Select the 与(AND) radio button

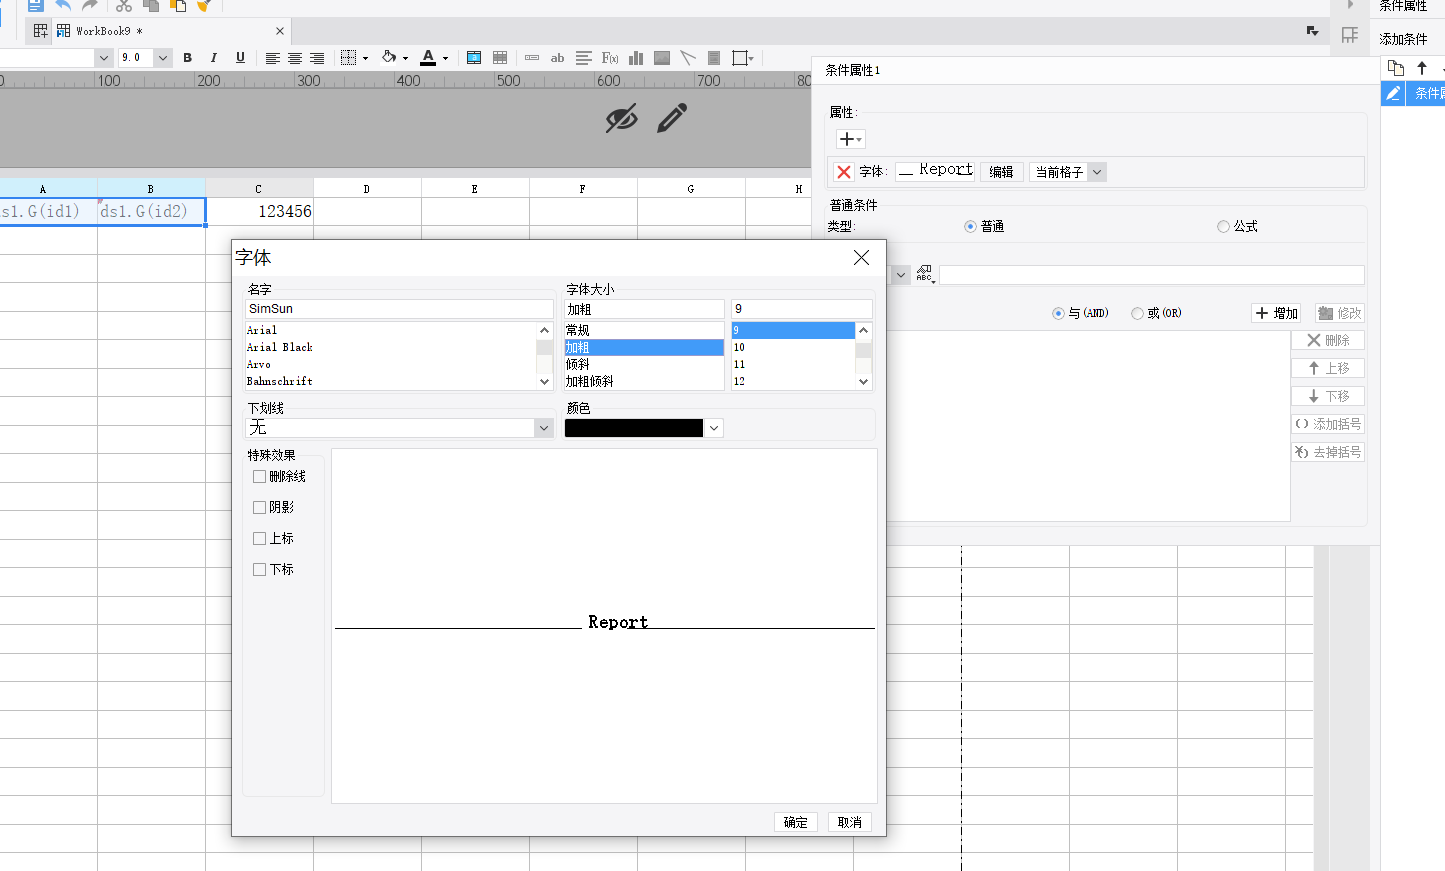(x=1058, y=314)
